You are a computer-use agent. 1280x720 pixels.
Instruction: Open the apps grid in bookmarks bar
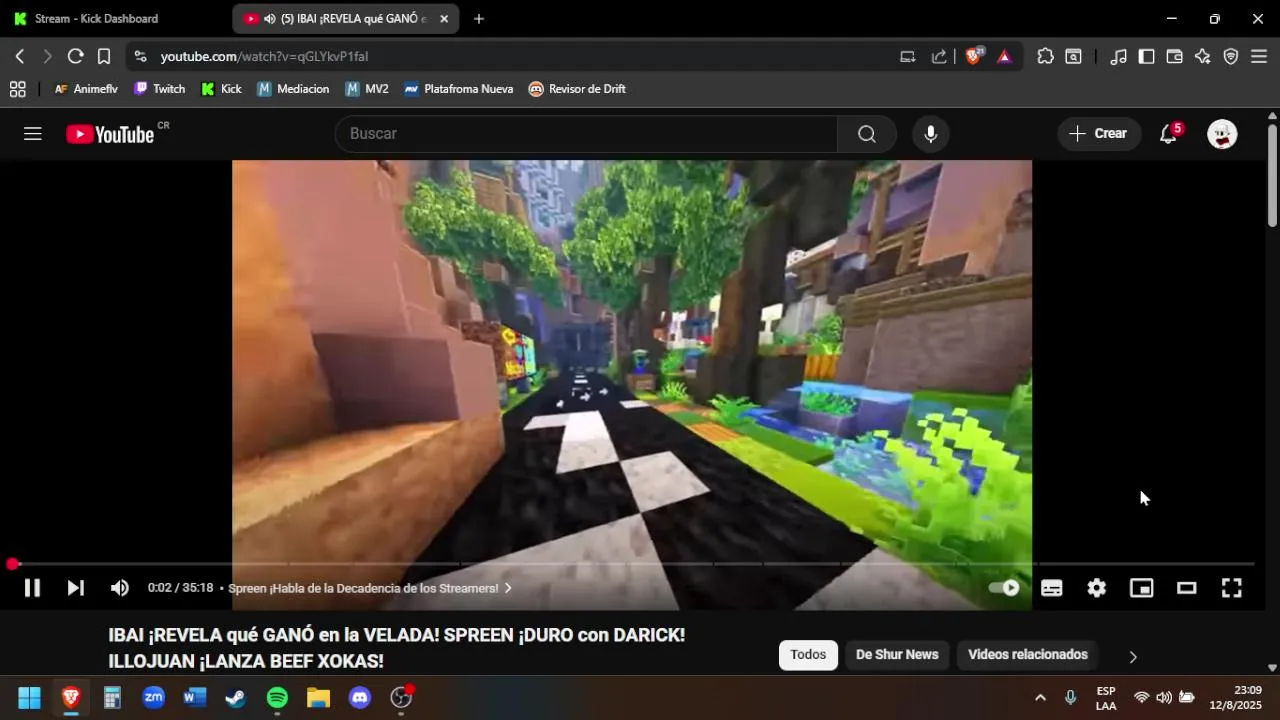click(x=17, y=89)
